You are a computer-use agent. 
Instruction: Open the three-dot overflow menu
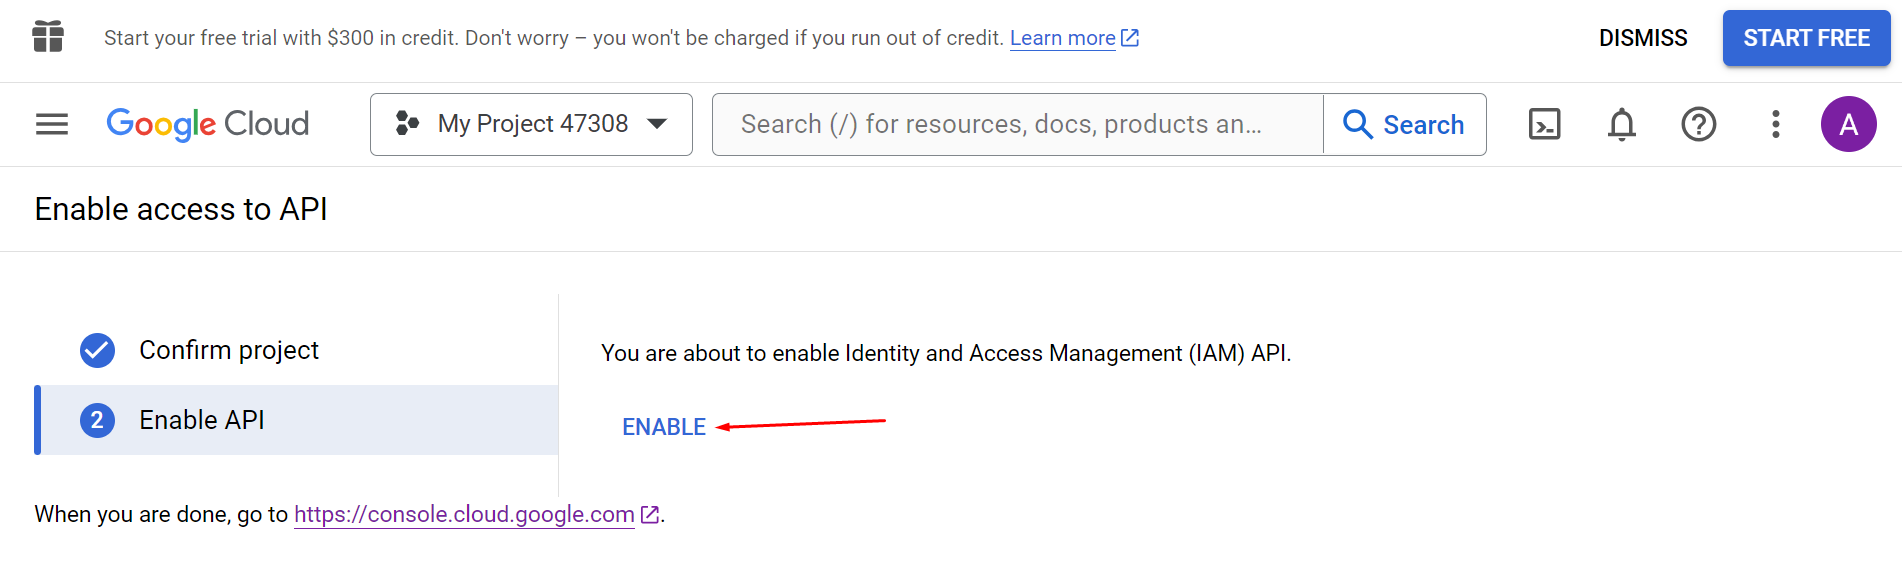[1775, 124]
